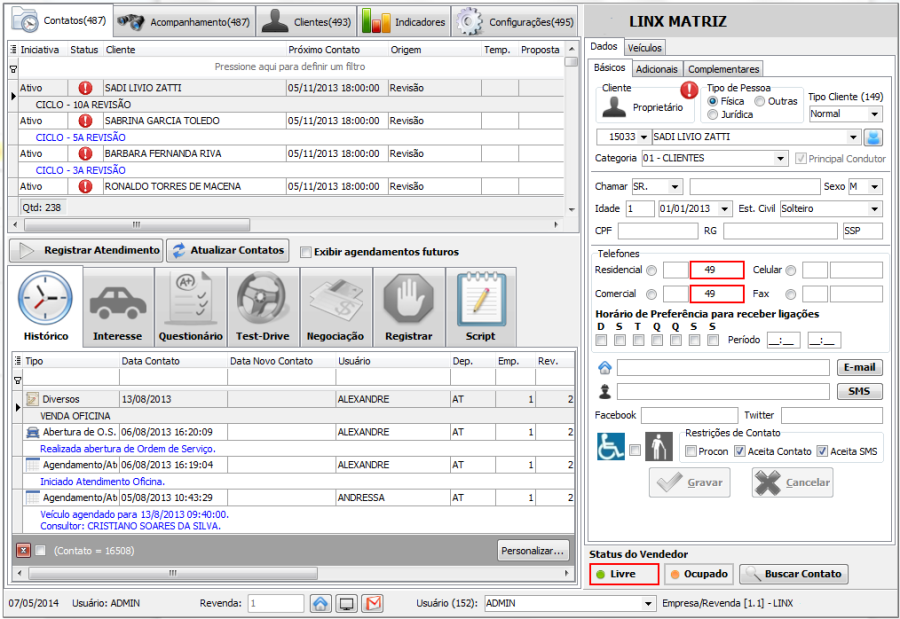Select the Jurídica radio button
This screenshot has width=900, height=619.
(712, 115)
